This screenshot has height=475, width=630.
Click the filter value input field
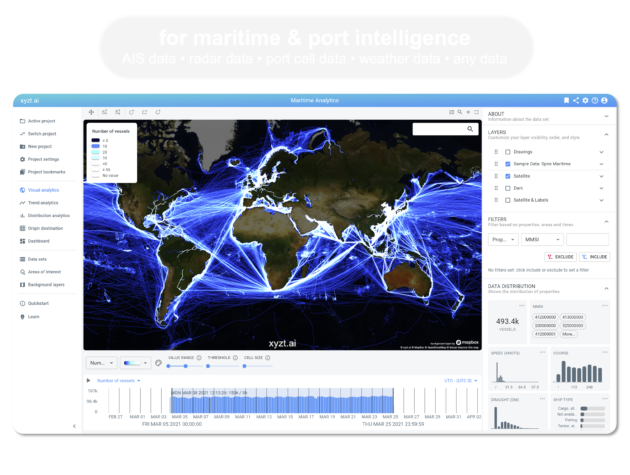click(587, 240)
